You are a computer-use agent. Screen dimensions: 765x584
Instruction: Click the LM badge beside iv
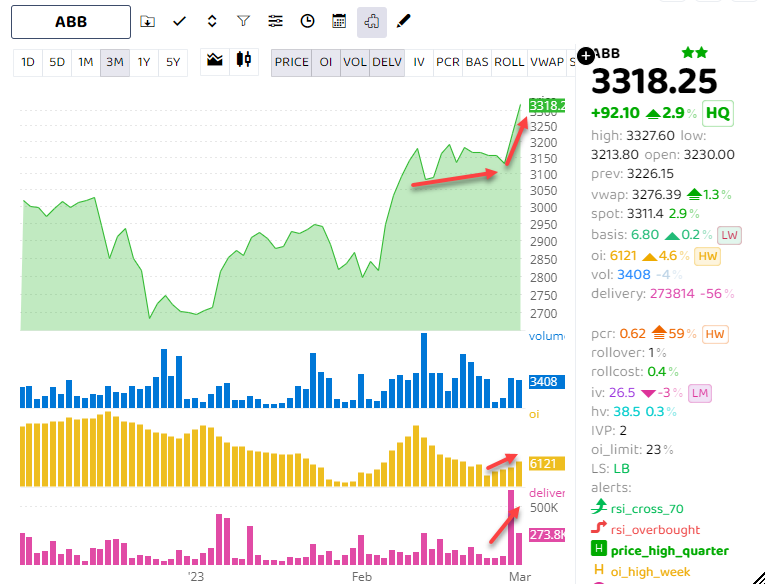(700, 393)
